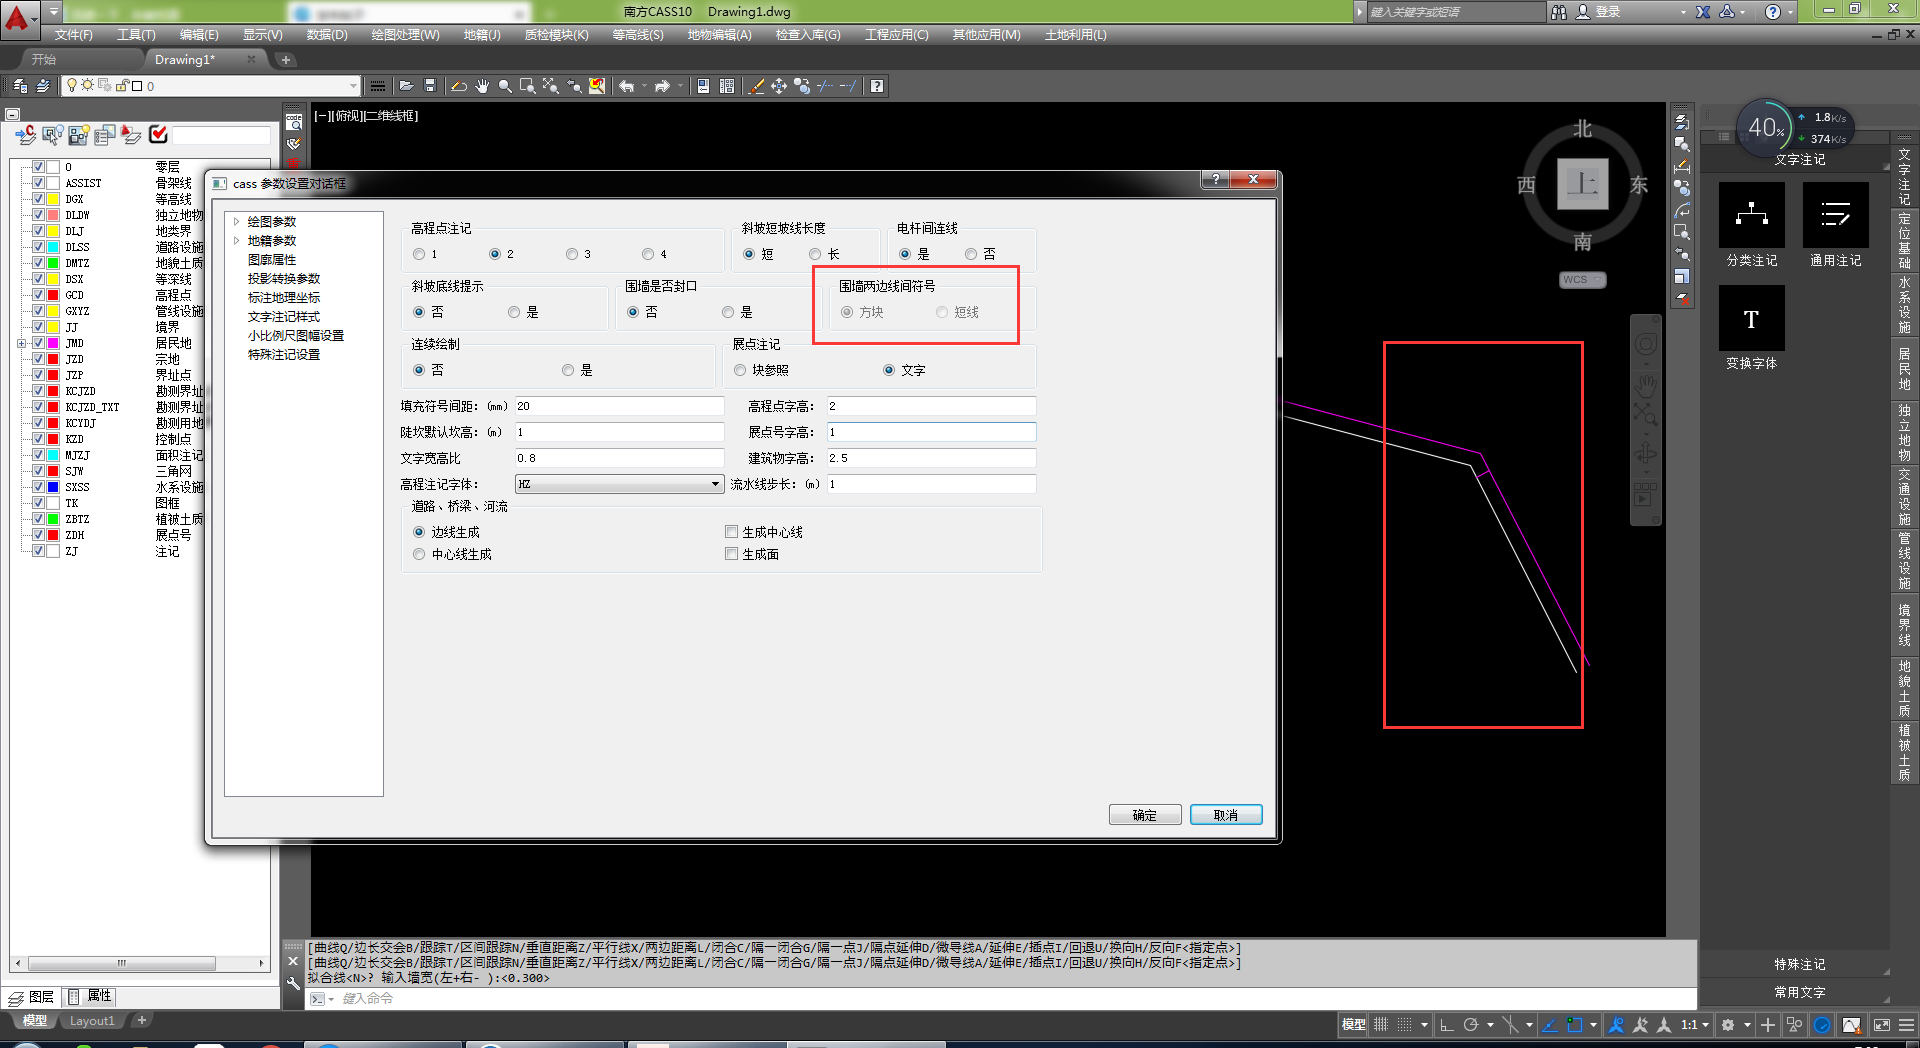Open workspace gear icon in status bar

click(1727, 1024)
